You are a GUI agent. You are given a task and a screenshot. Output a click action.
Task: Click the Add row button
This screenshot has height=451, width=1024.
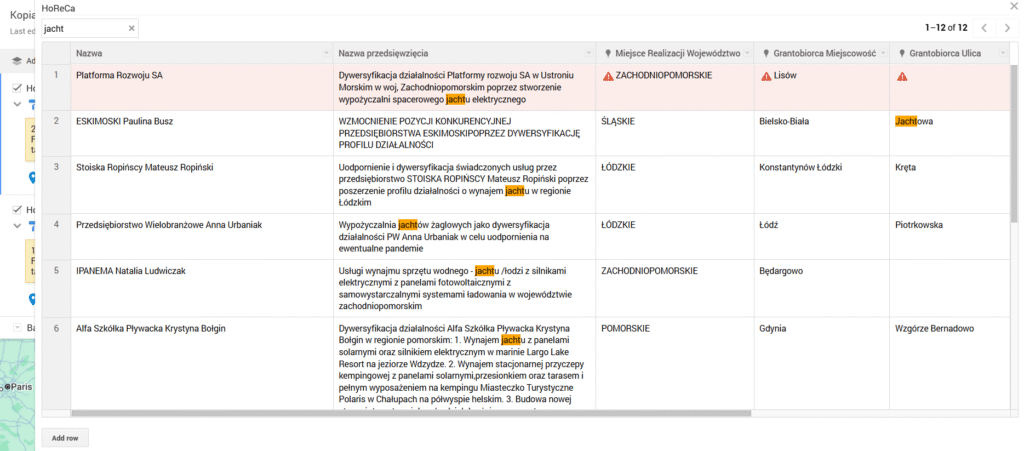point(65,437)
